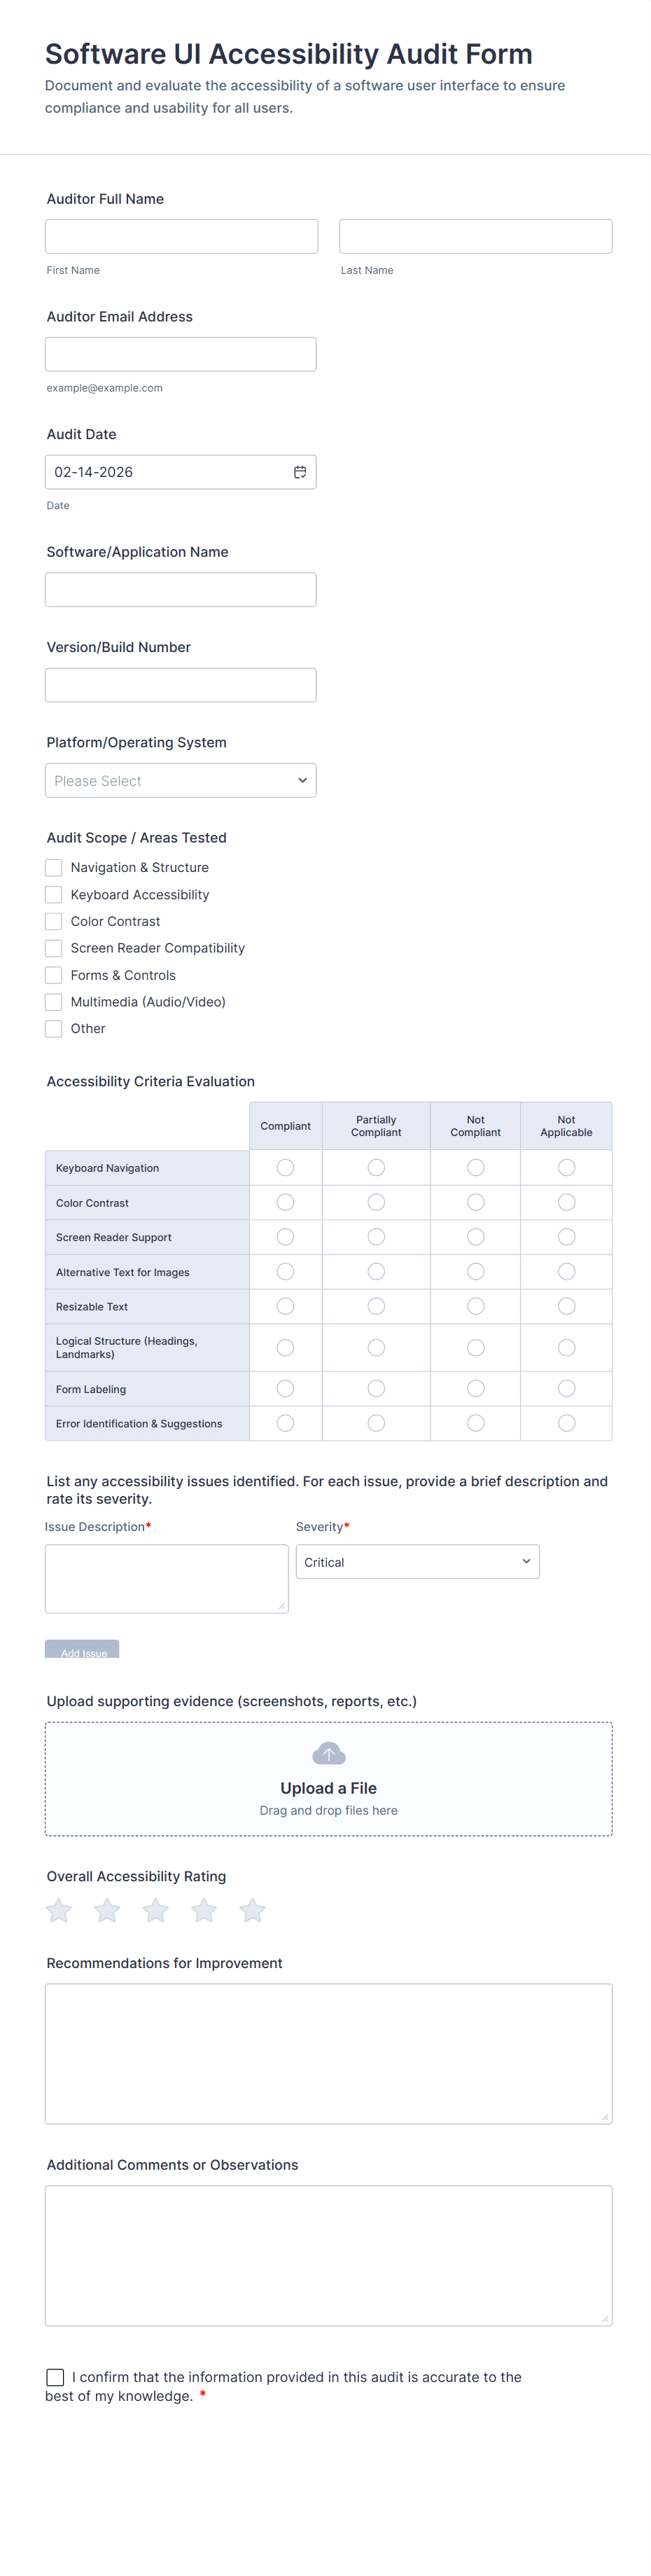Mark Keyboard Navigation as Compliant
This screenshot has height=2576, width=651.
[x=285, y=1167]
